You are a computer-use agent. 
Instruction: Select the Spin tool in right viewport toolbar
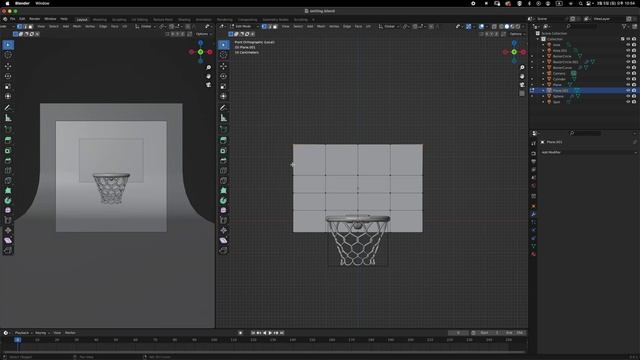[223, 200]
